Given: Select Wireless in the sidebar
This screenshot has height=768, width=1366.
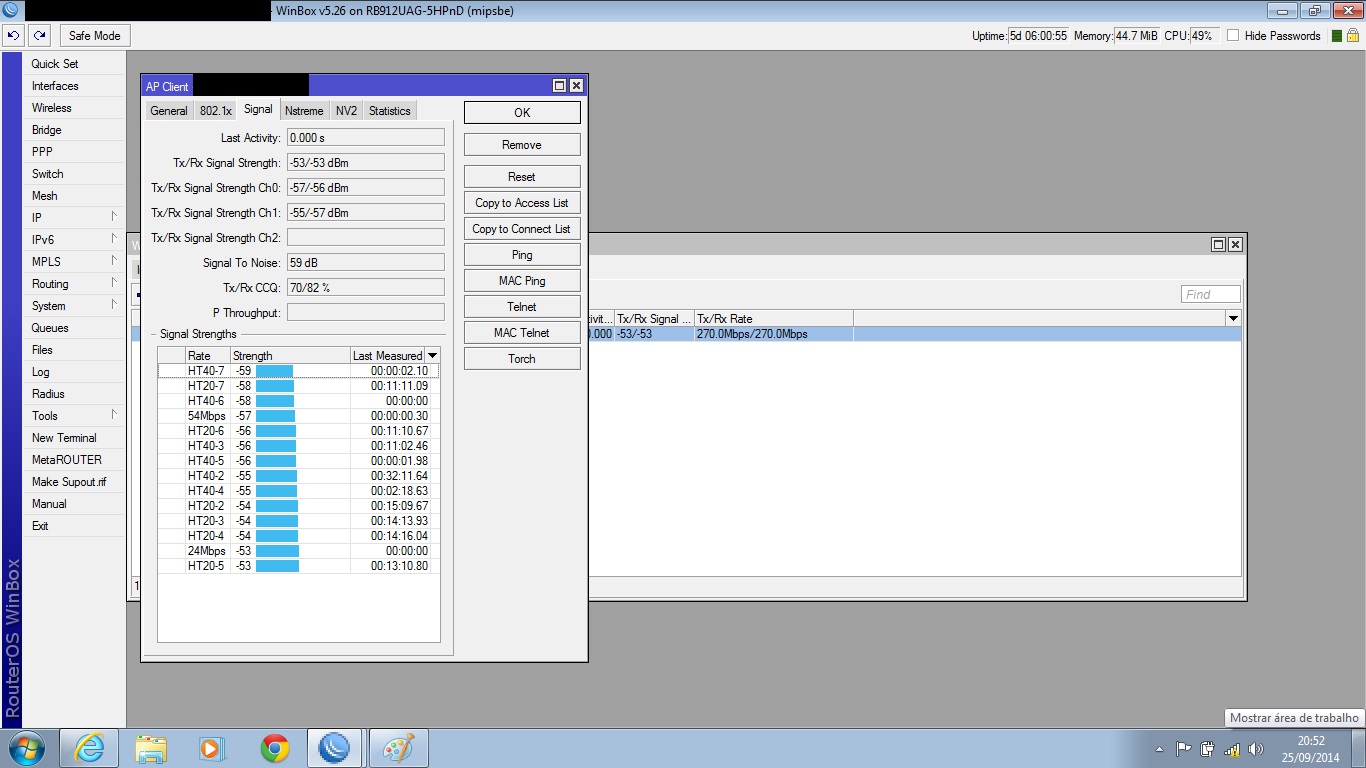Looking at the screenshot, I should [x=52, y=108].
